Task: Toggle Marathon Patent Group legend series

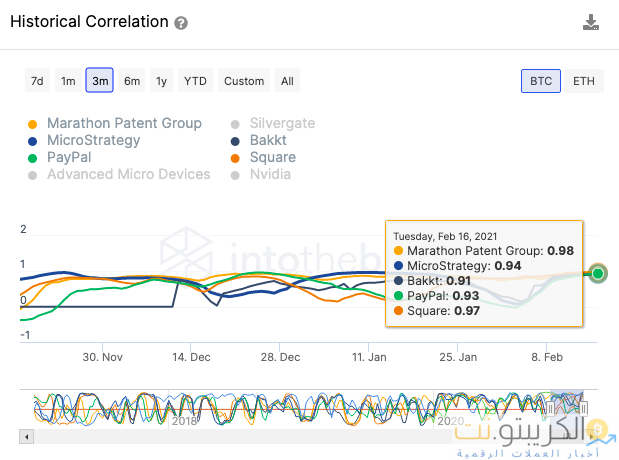Action: pyautogui.click(x=124, y=123)
